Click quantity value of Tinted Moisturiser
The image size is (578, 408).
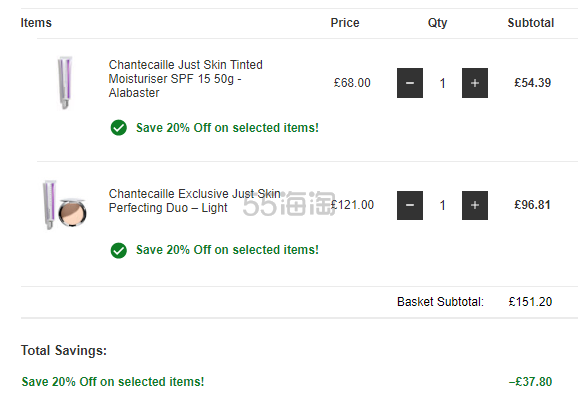coord(442,83)
